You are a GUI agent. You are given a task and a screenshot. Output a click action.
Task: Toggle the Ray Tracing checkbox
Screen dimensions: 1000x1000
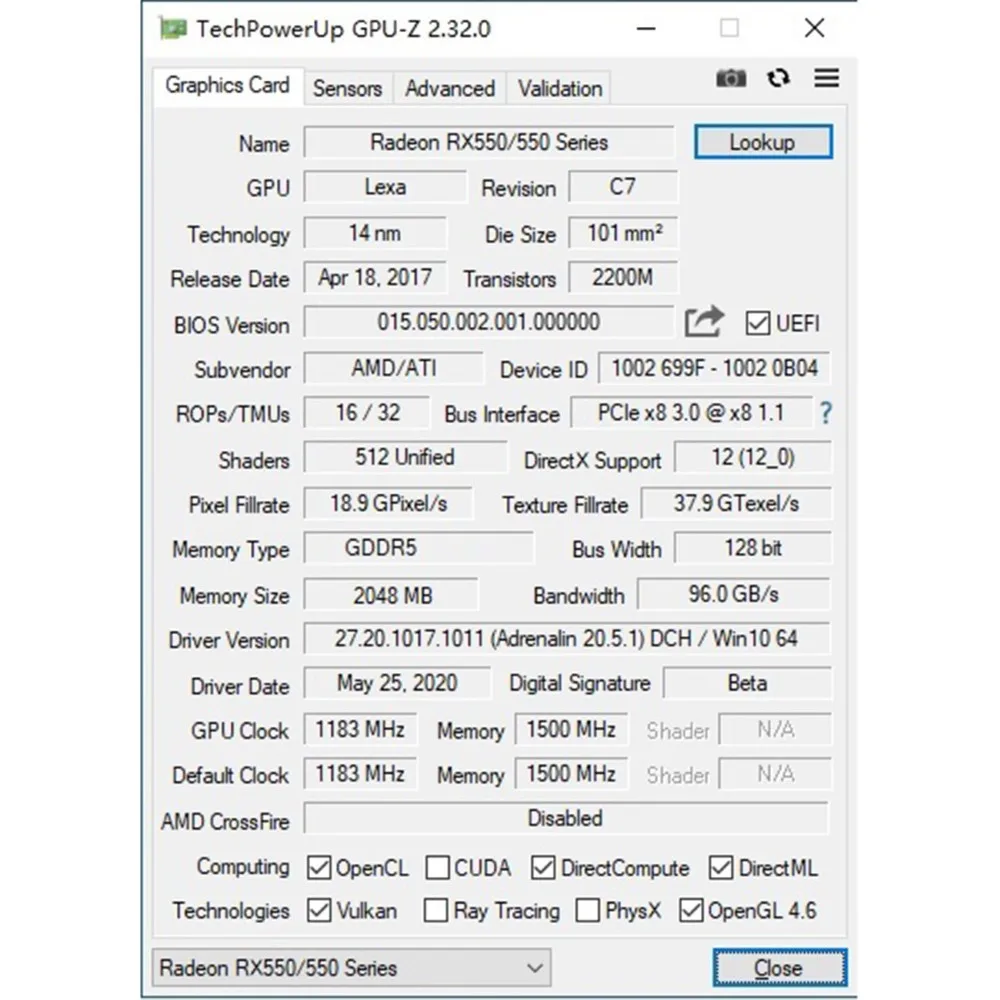pos(436,911)
